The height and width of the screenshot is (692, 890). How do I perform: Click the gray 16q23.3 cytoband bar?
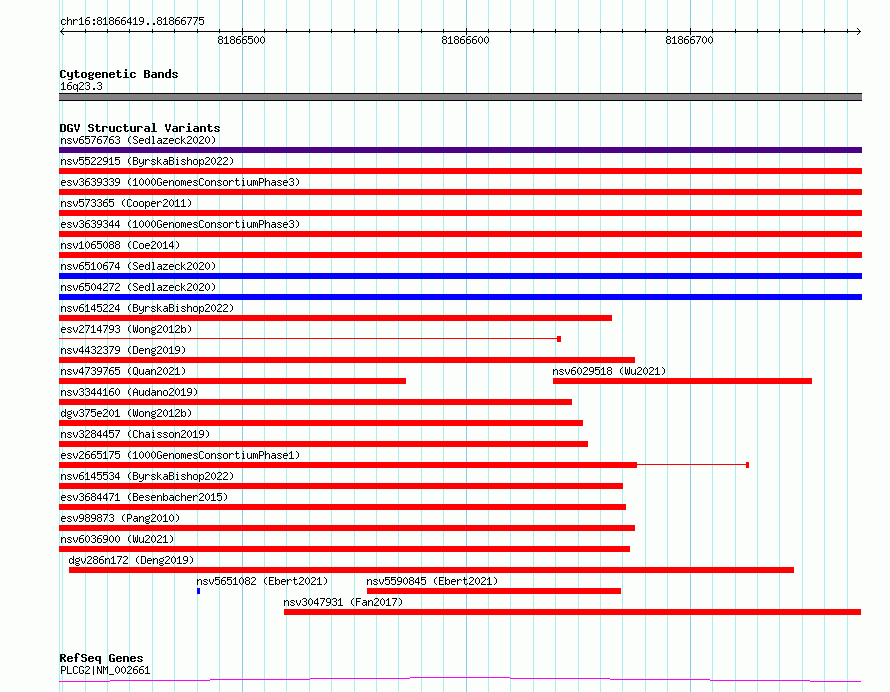[460, 97]
